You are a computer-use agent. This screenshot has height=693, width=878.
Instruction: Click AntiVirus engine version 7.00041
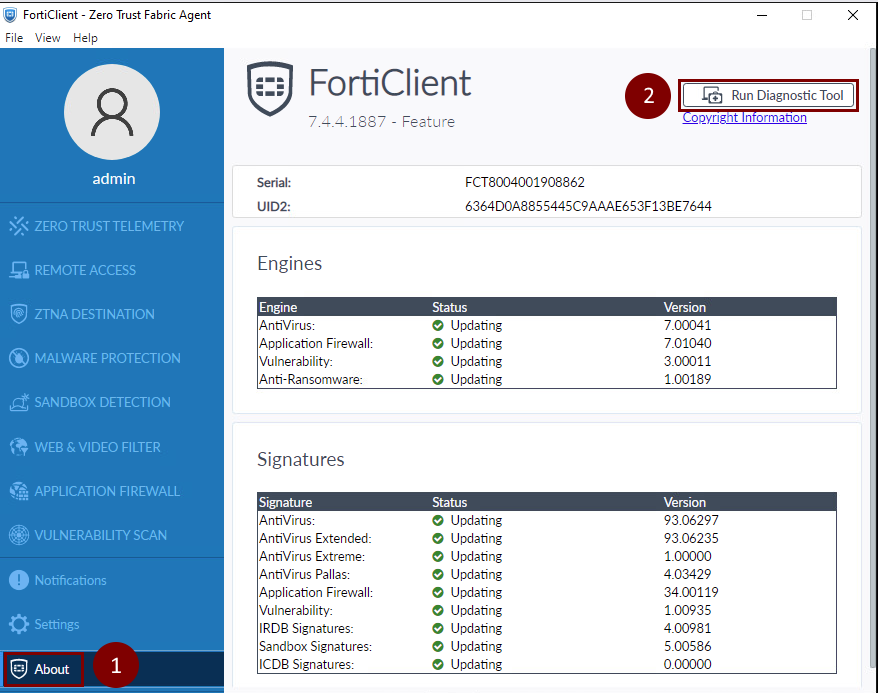(687, 325)
